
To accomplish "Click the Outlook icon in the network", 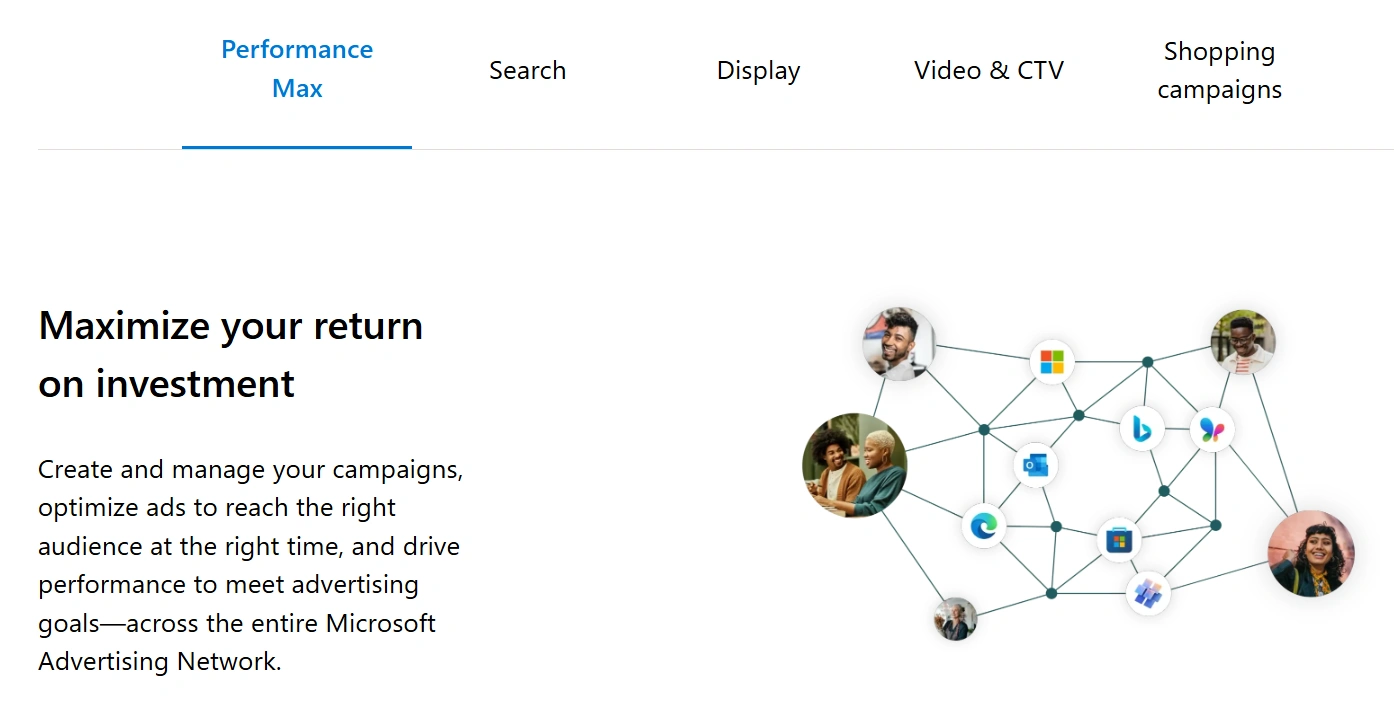I will pos(1035,466).
